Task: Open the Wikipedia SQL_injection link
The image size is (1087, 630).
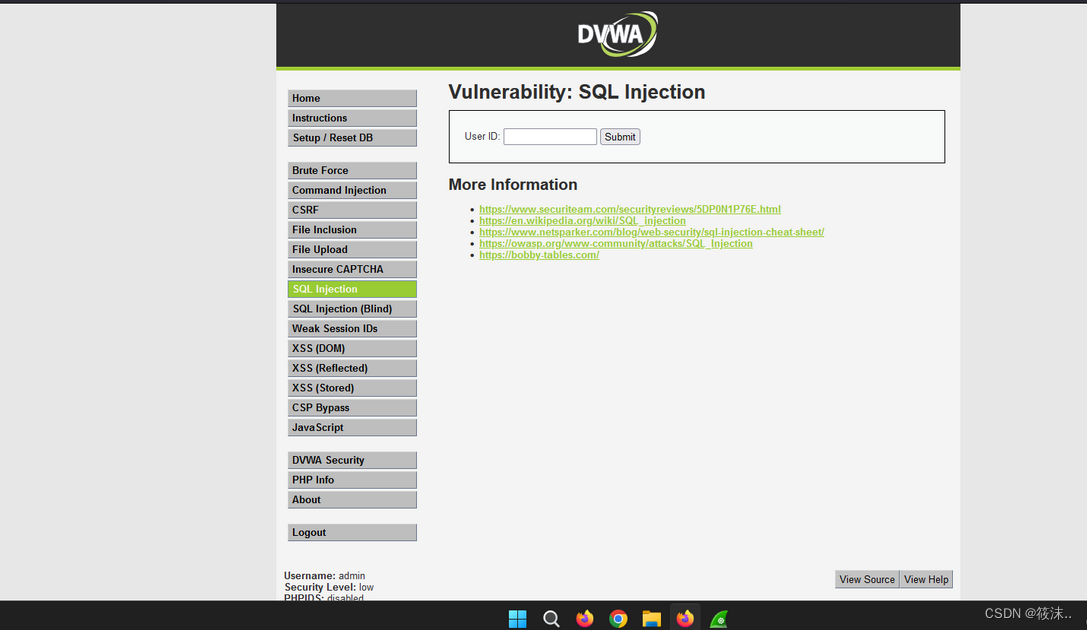Action: pos(582,221)
